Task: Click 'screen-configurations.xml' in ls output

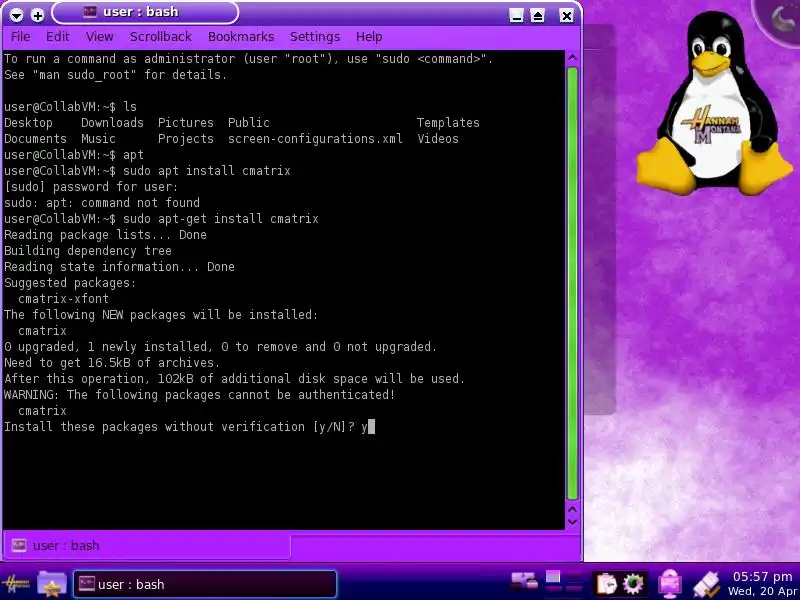Action: click(x=315, y=139)
